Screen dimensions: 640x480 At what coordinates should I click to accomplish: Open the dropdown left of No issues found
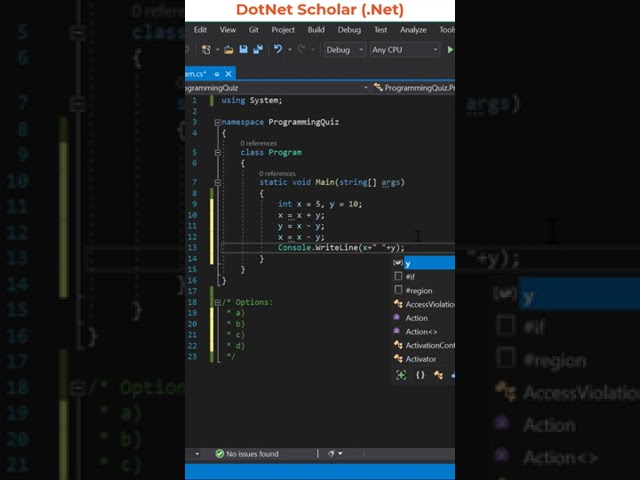pos(197,453)
